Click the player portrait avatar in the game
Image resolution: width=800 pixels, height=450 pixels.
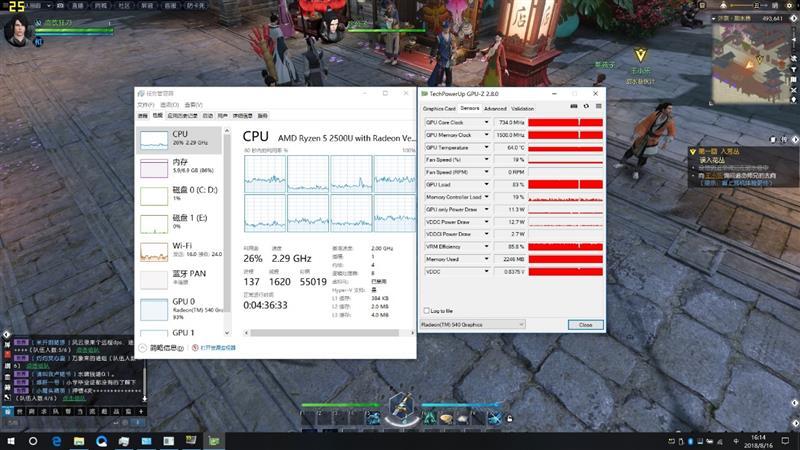coord(18,32)
